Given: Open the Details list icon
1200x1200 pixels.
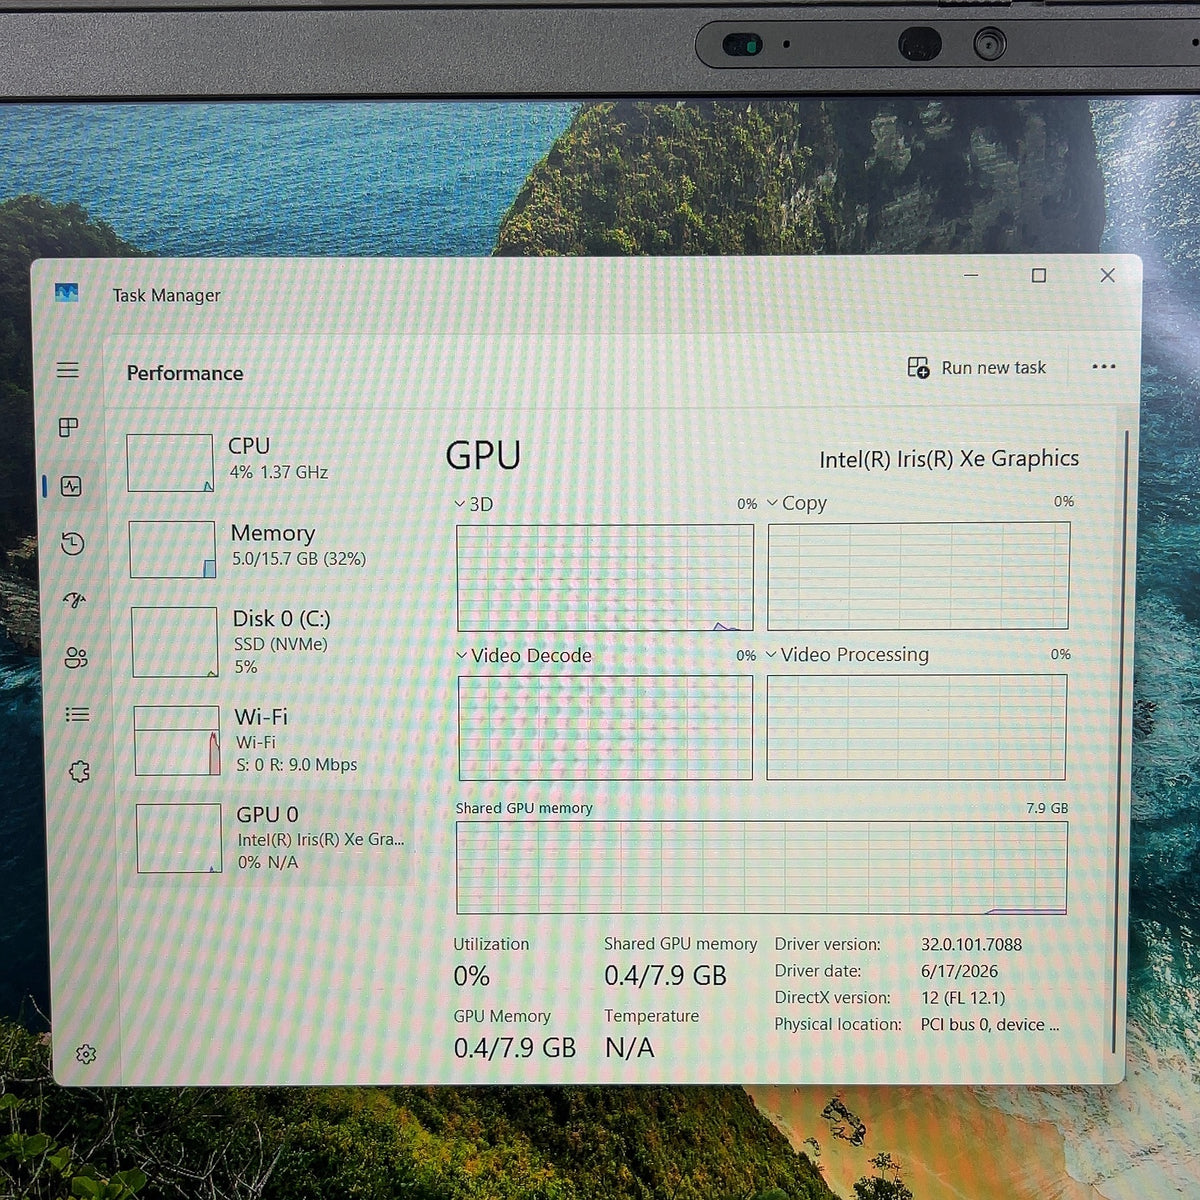Looking at the screenshot, I should 77,714.
